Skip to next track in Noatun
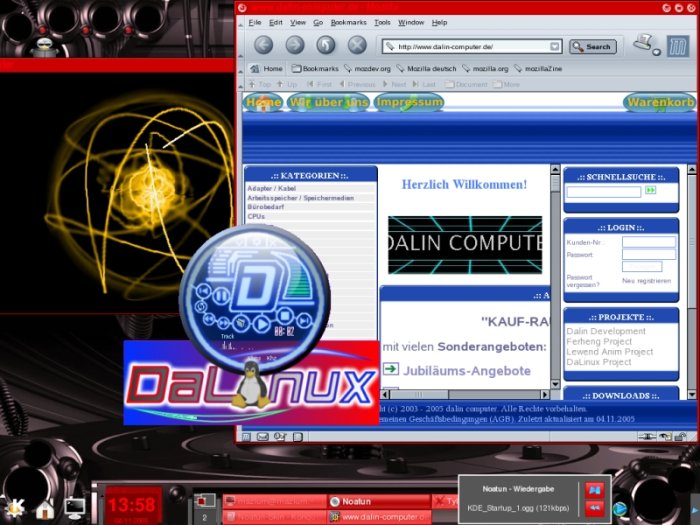The height and width of the screenshot is (525, 700). tap(304, 320)
